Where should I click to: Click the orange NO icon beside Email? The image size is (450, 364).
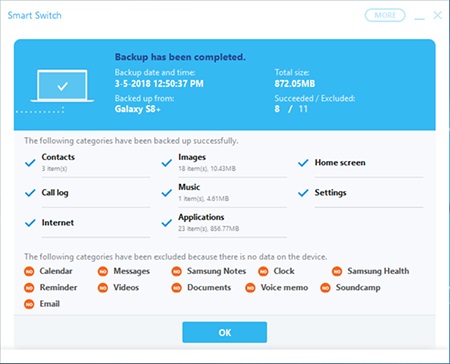(29, 304)
